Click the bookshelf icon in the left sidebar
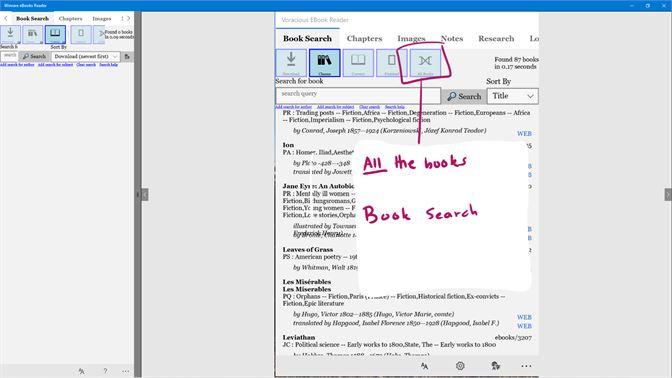This screenshot has width=672, height=378. pyautogui.click(x=33, y=34)
